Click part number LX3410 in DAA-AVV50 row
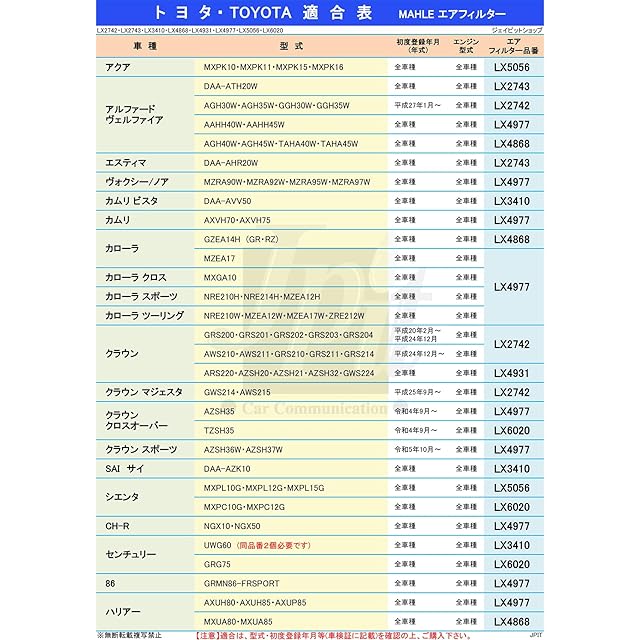 511,201
